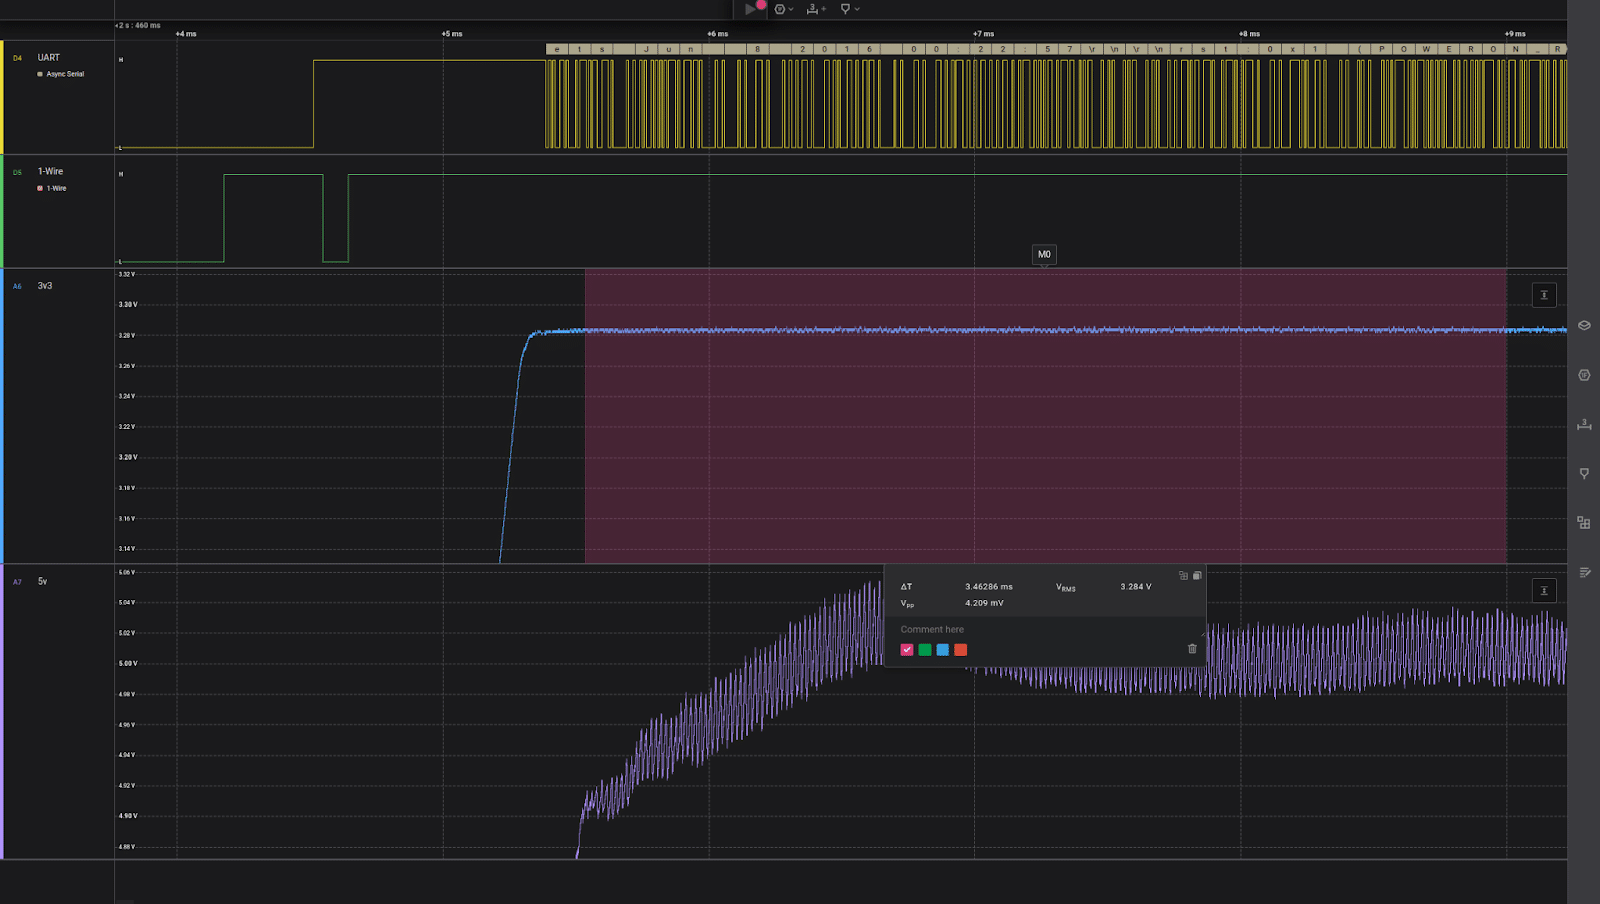Screen dimensions: 1600x904
Task: Select the pink measurement color swatch
Action: 907,650
